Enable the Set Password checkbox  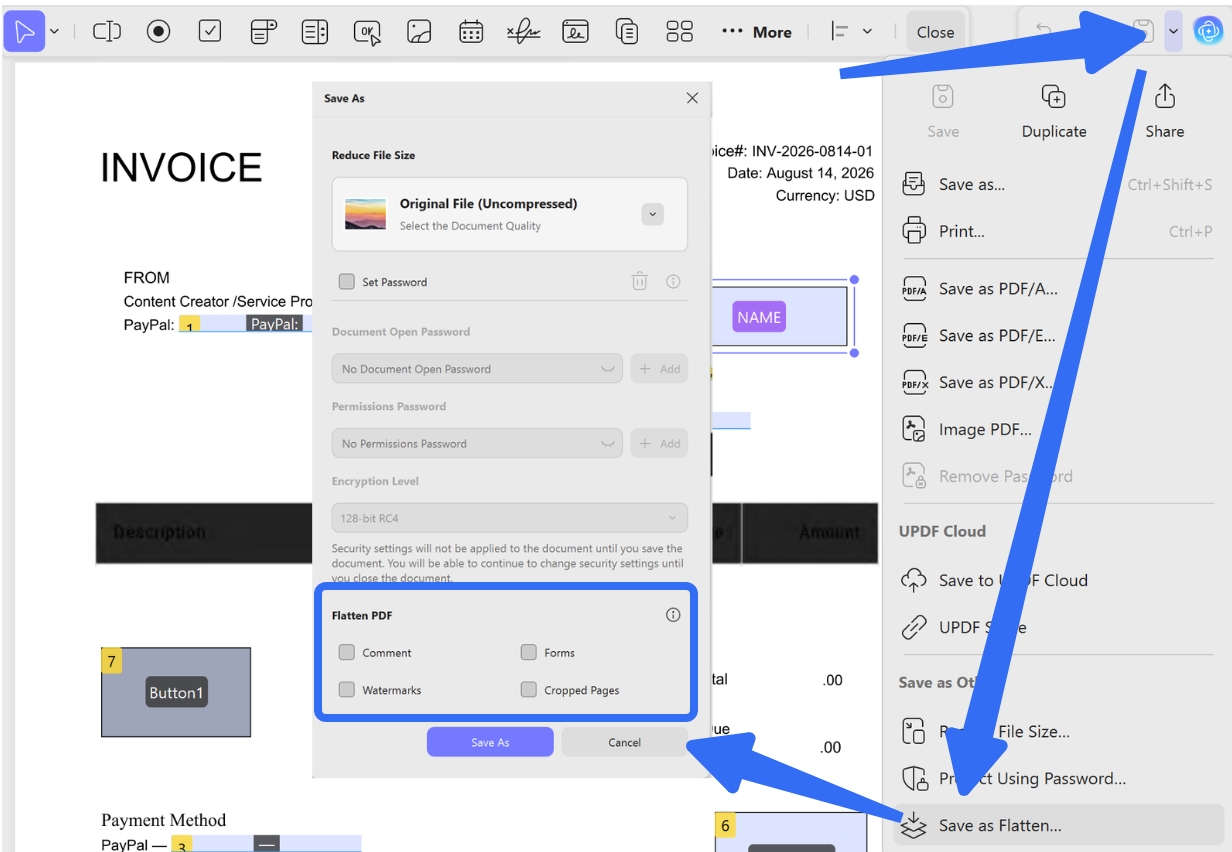(x=346, y=282)
